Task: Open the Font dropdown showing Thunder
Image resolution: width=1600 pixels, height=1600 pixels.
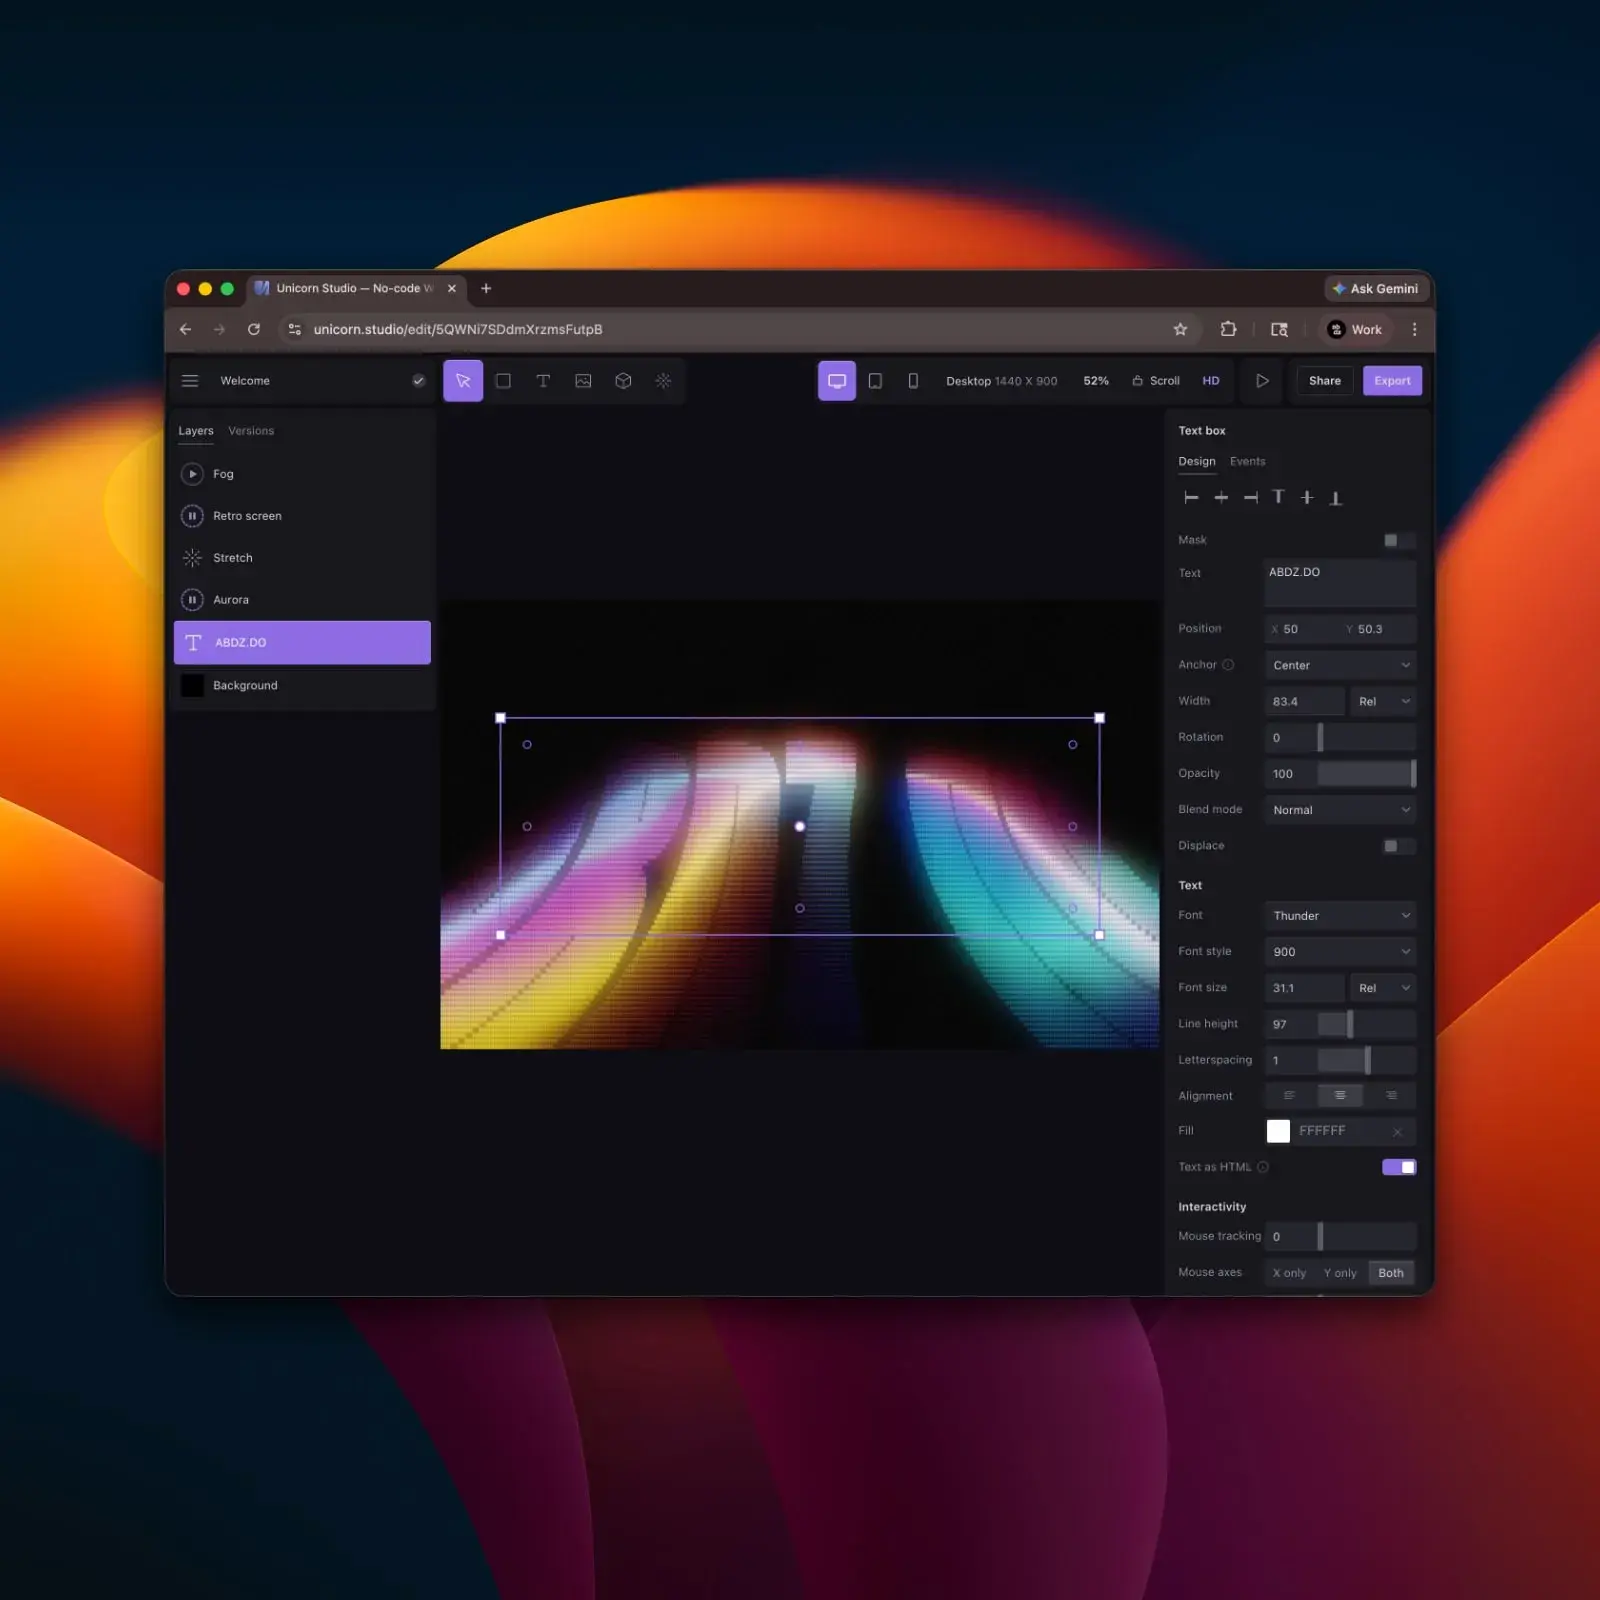Action: [1339, 915]
